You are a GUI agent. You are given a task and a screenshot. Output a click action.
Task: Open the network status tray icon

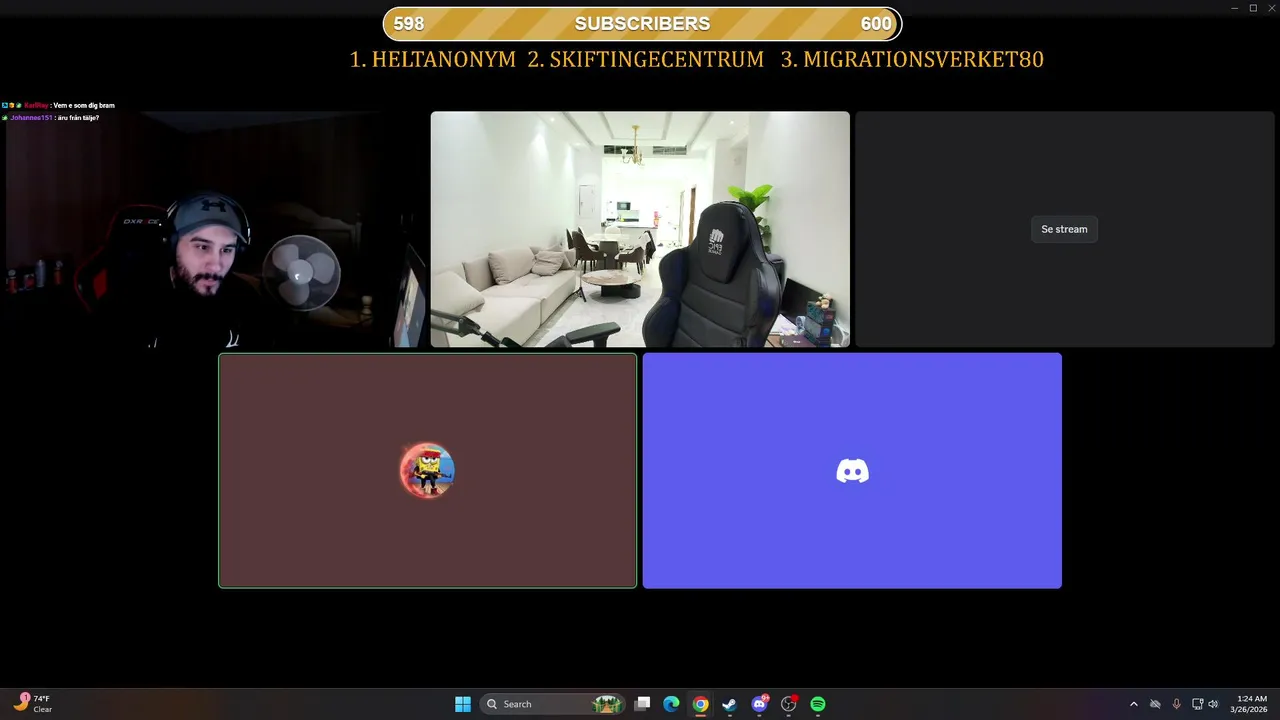coord(1197,704)
